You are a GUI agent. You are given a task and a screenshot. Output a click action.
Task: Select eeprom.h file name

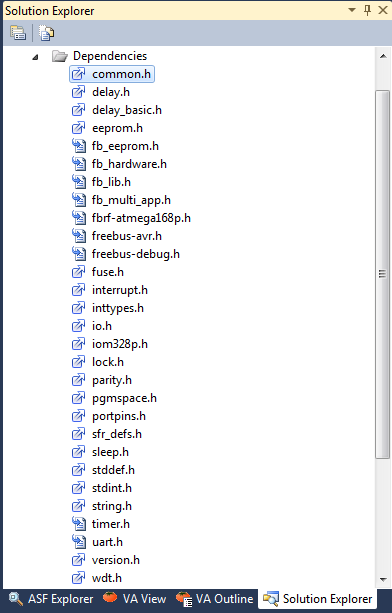coord(117,128)
